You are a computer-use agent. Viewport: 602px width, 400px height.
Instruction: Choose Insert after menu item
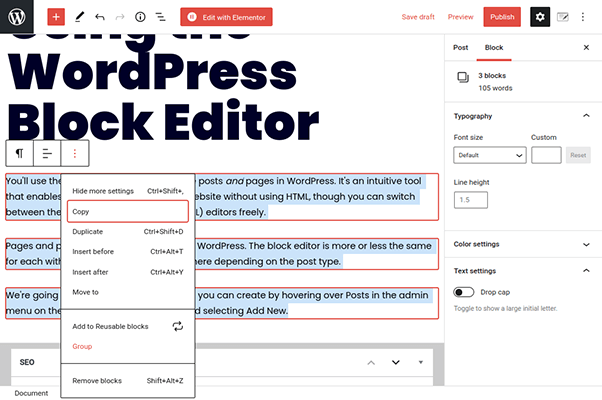[128, 272]
